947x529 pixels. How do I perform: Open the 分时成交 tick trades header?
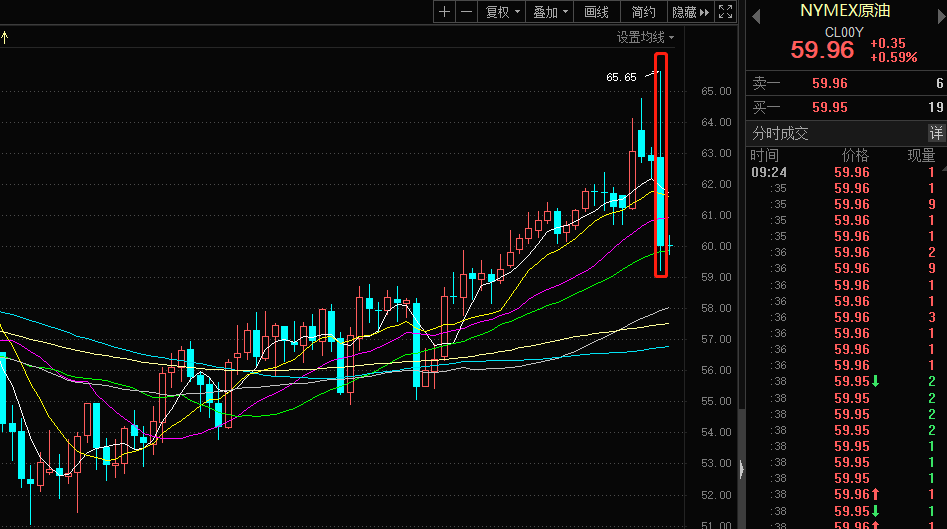[x=780, y=133]
